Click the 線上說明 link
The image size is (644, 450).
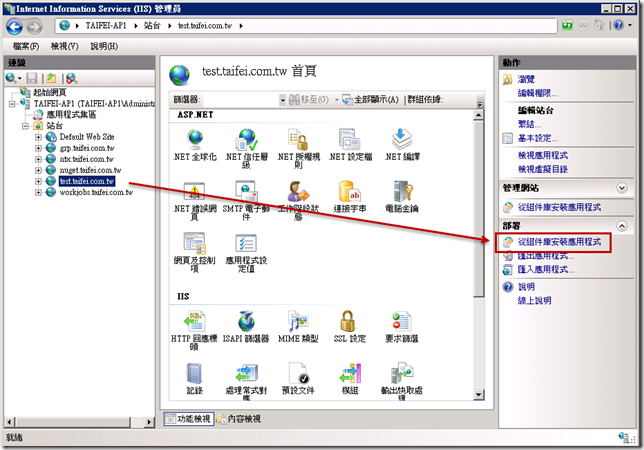point(534,301)
